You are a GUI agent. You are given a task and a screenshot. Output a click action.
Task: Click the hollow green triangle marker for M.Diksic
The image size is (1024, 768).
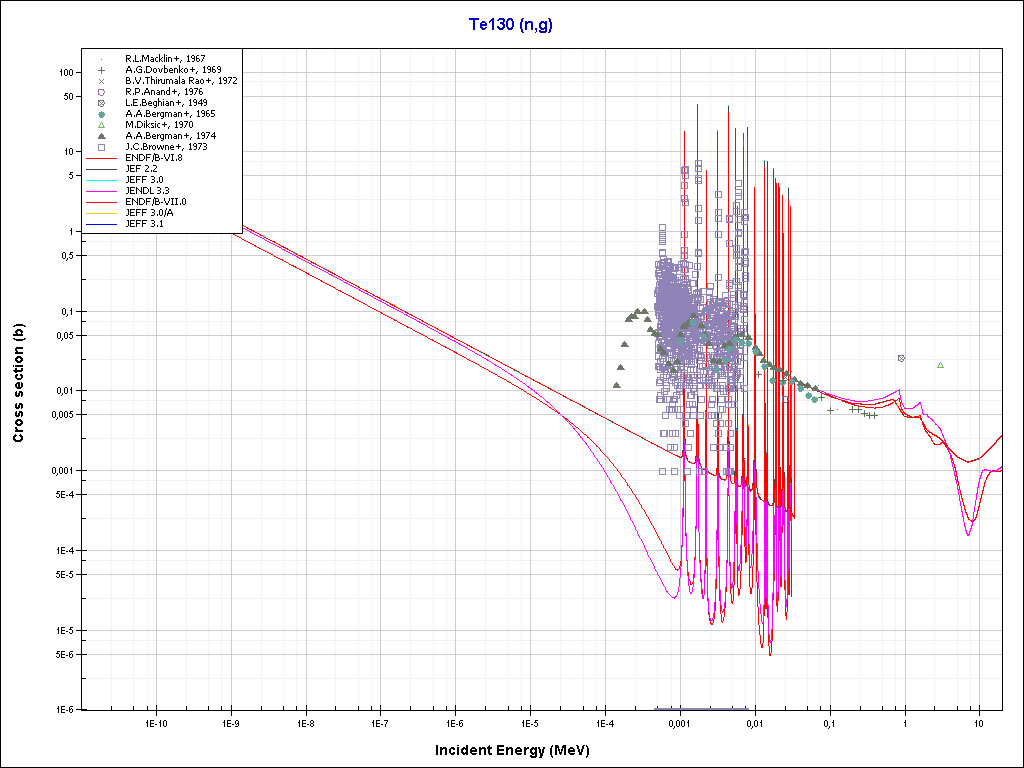tap(102, 125)
